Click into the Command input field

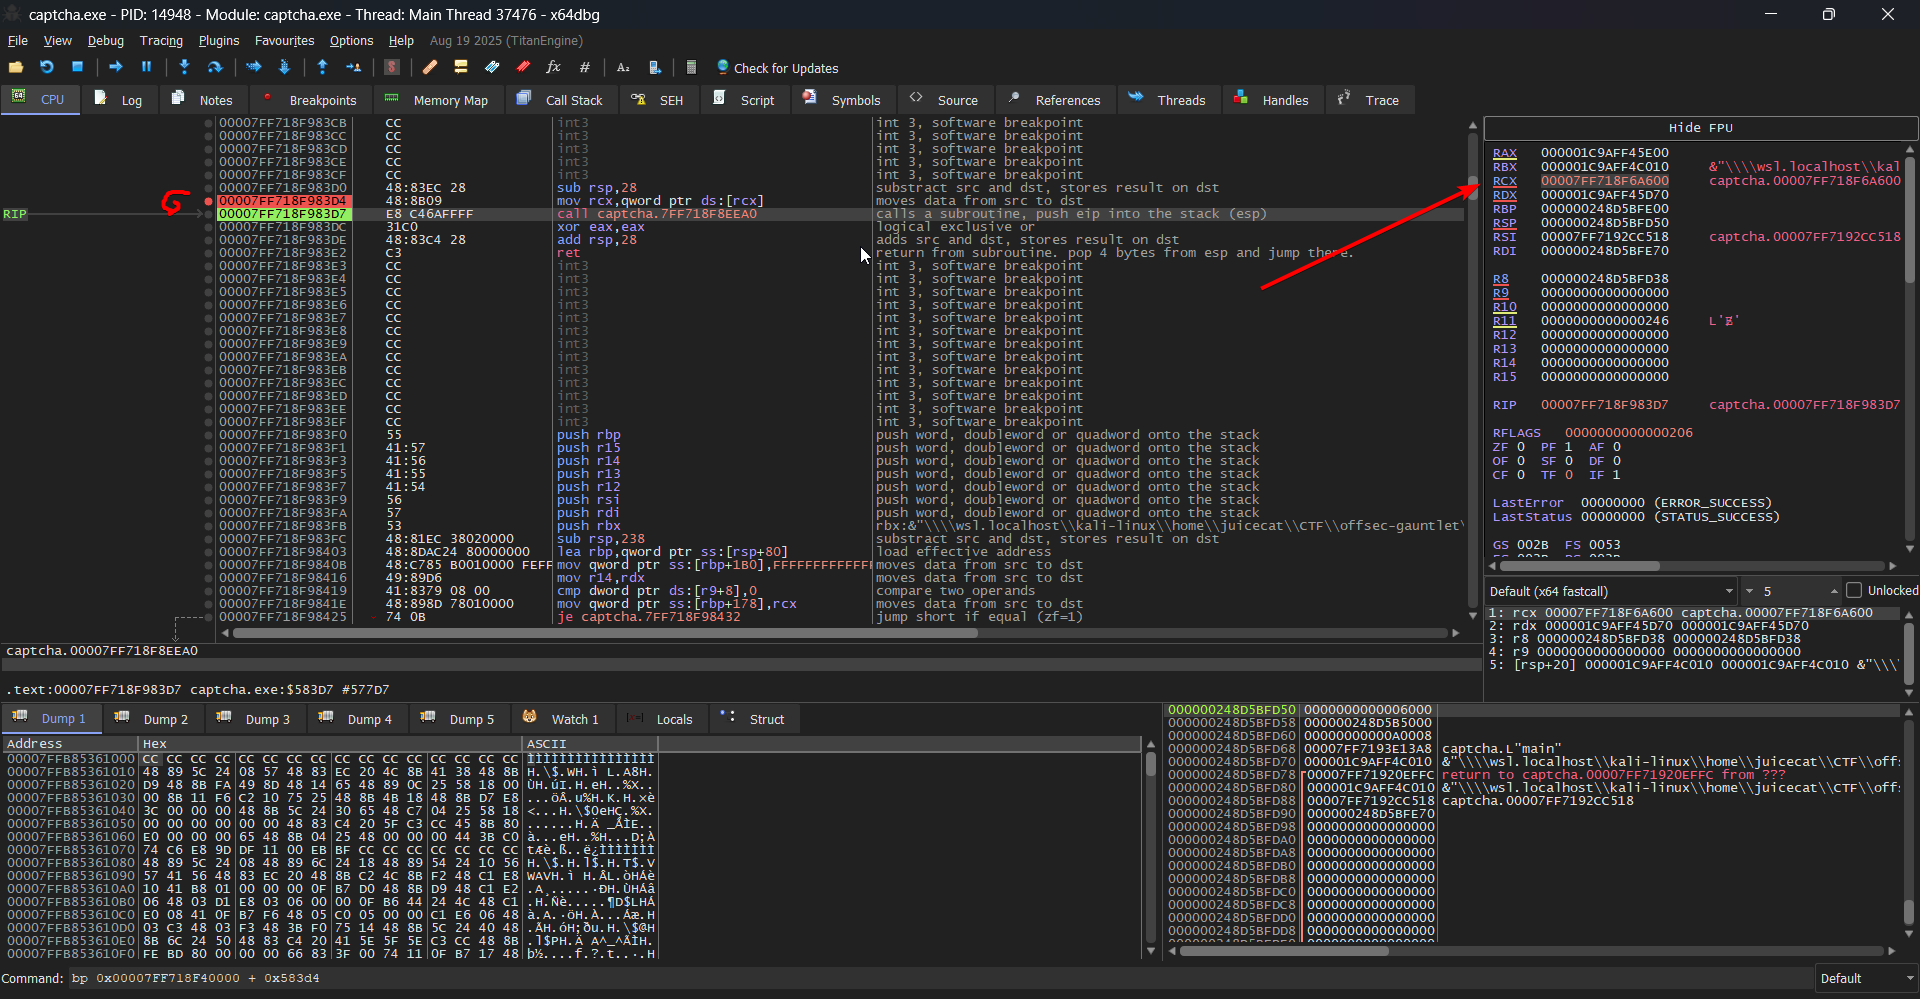(x=900, y=978)
